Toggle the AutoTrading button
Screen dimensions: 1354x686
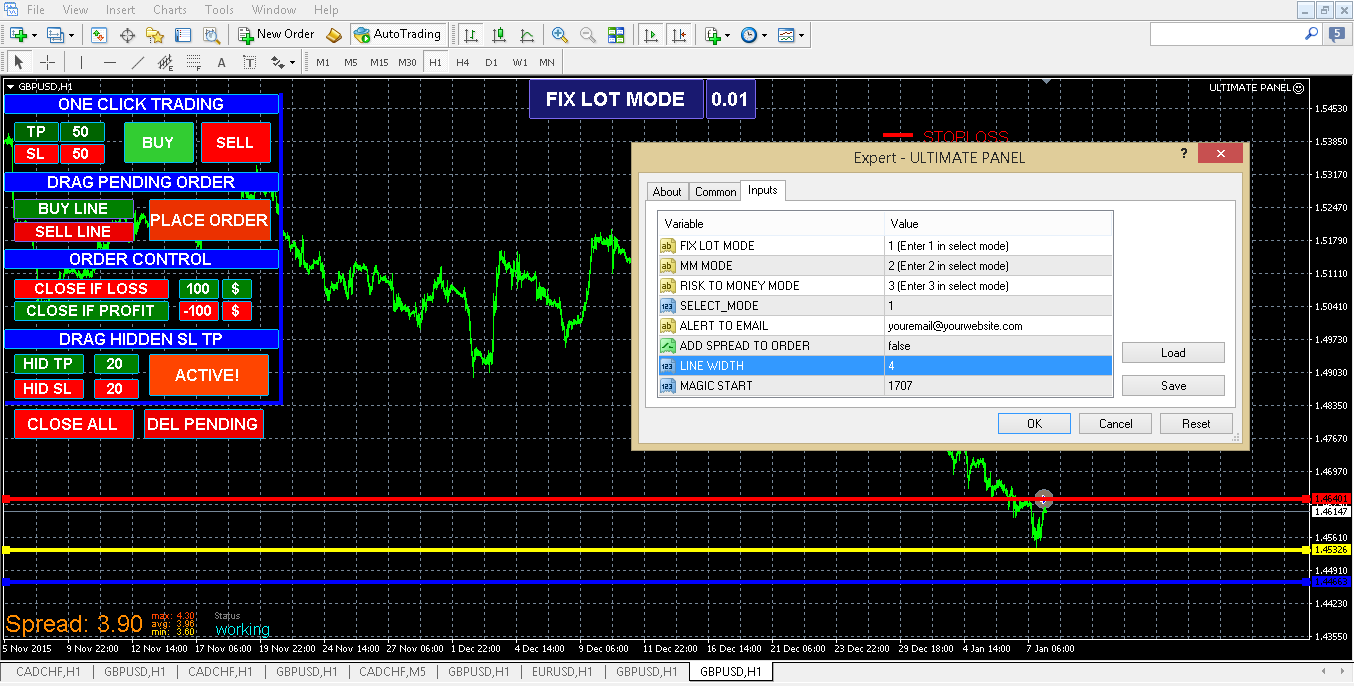pyautogui.click(x=398, y=35)
